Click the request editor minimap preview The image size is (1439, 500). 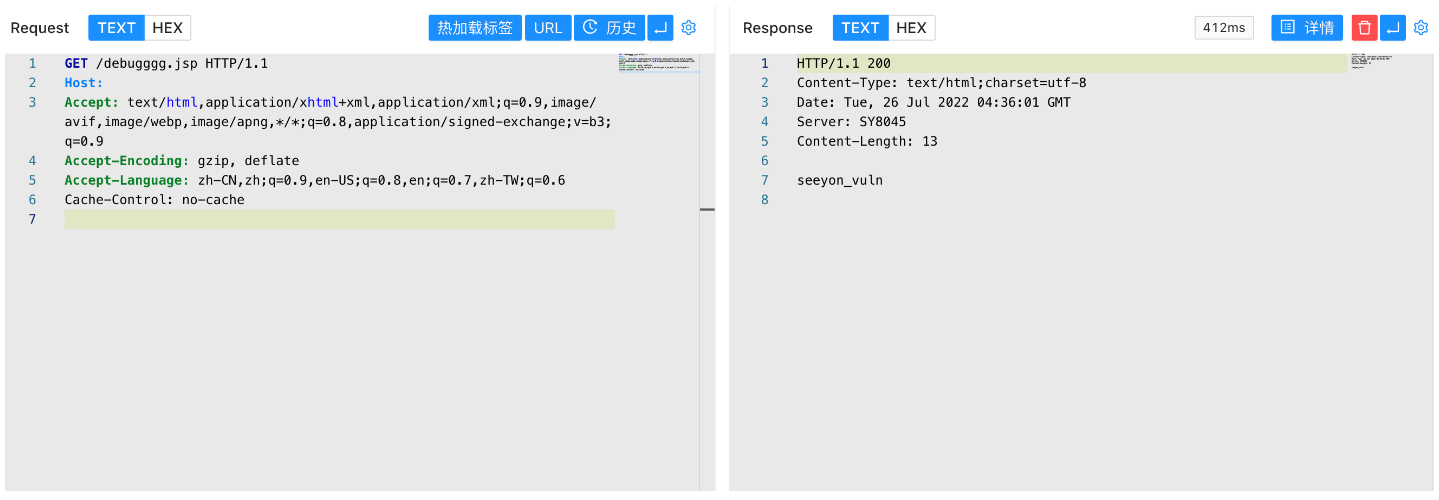point(658,63)
